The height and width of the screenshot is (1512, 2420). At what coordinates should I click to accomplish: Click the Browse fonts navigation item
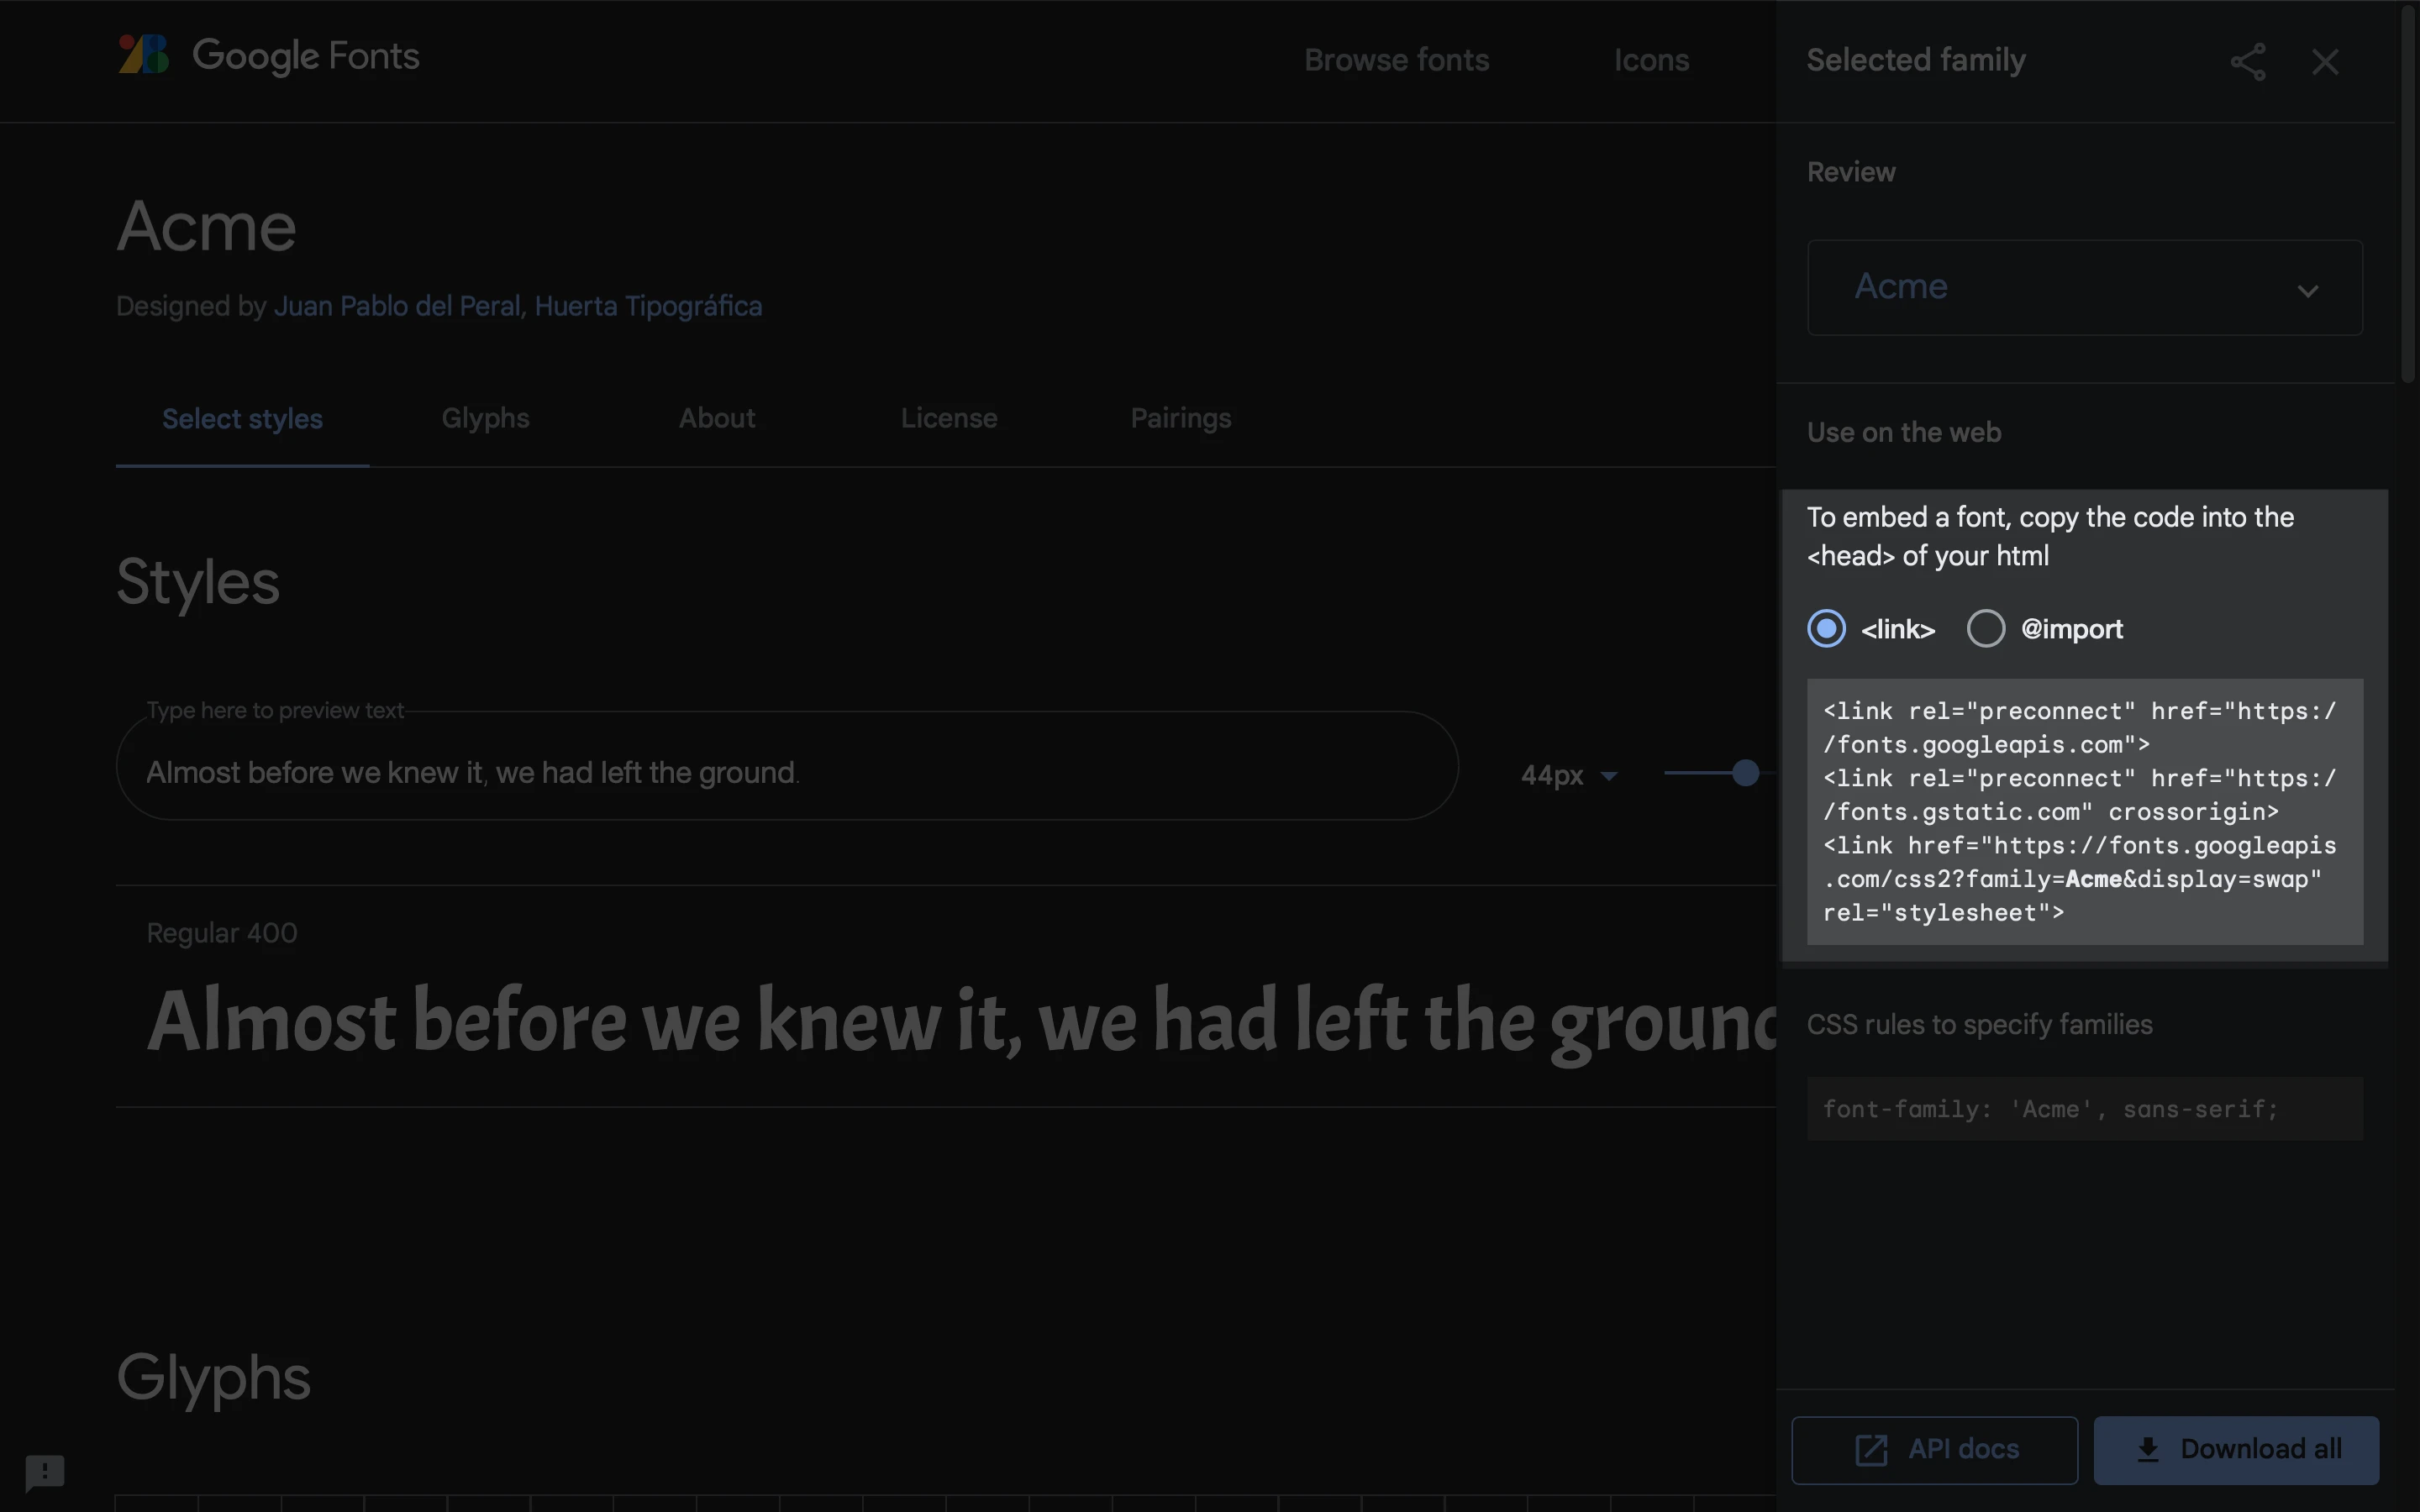[x=1396, y=60]
